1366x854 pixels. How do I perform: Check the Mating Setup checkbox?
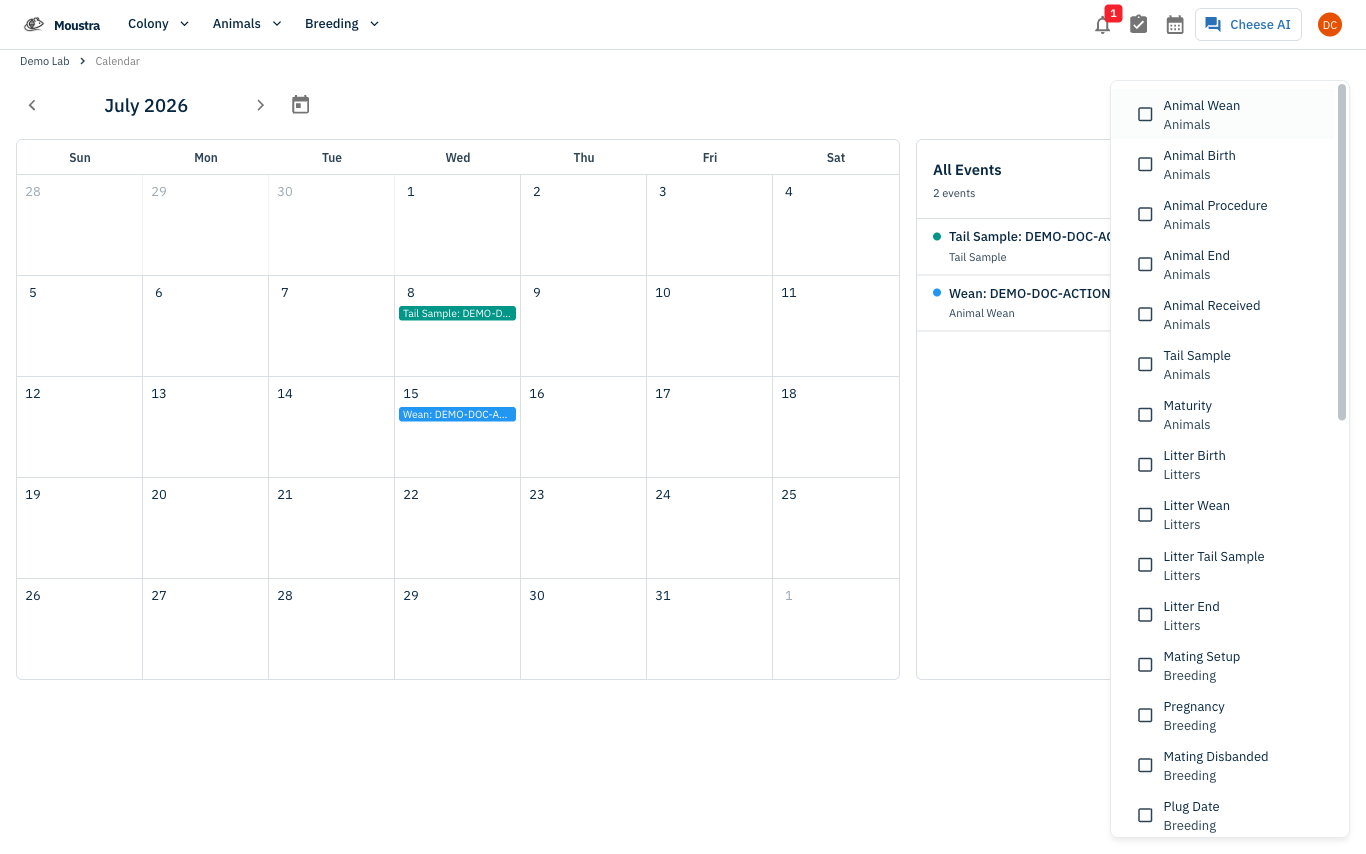pos(1145,665)
